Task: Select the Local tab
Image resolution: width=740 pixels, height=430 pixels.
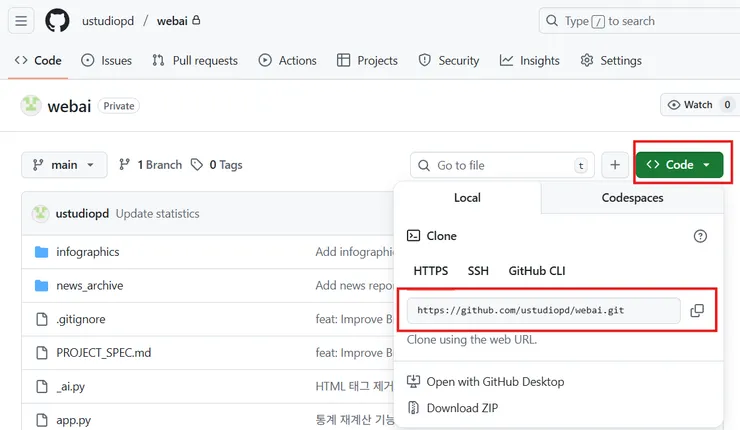Action: pyautogui.click(x=467, y=198)
